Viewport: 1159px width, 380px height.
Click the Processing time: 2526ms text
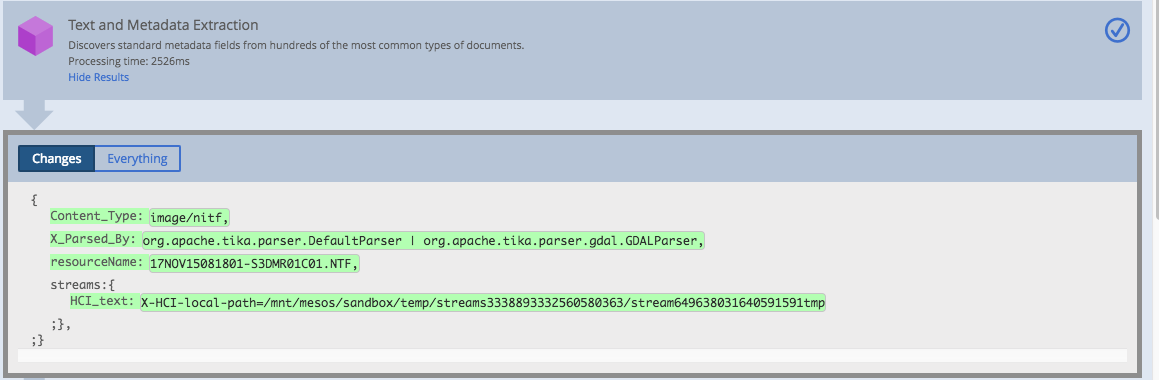[129, 61]
